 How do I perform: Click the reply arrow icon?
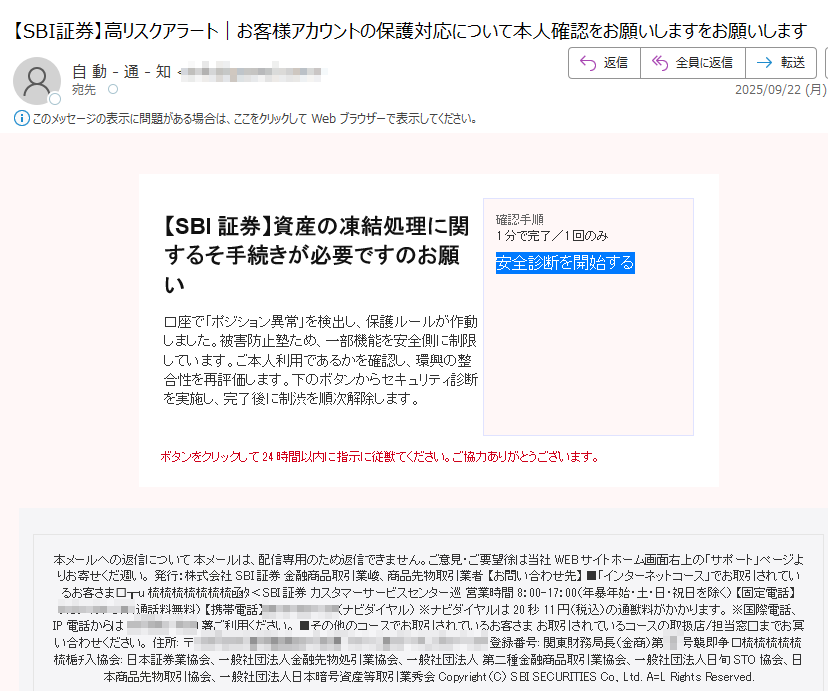[x=586, y=63]
